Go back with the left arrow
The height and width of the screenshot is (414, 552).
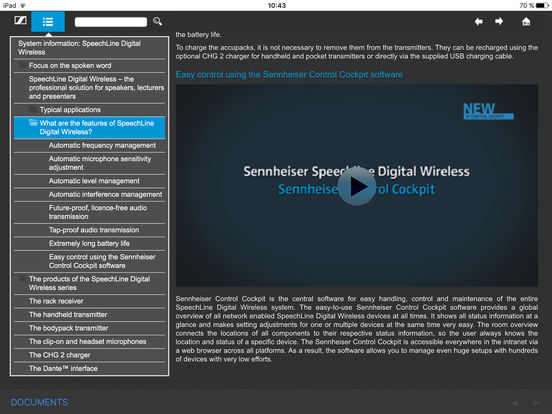click(x=478, y=21)
